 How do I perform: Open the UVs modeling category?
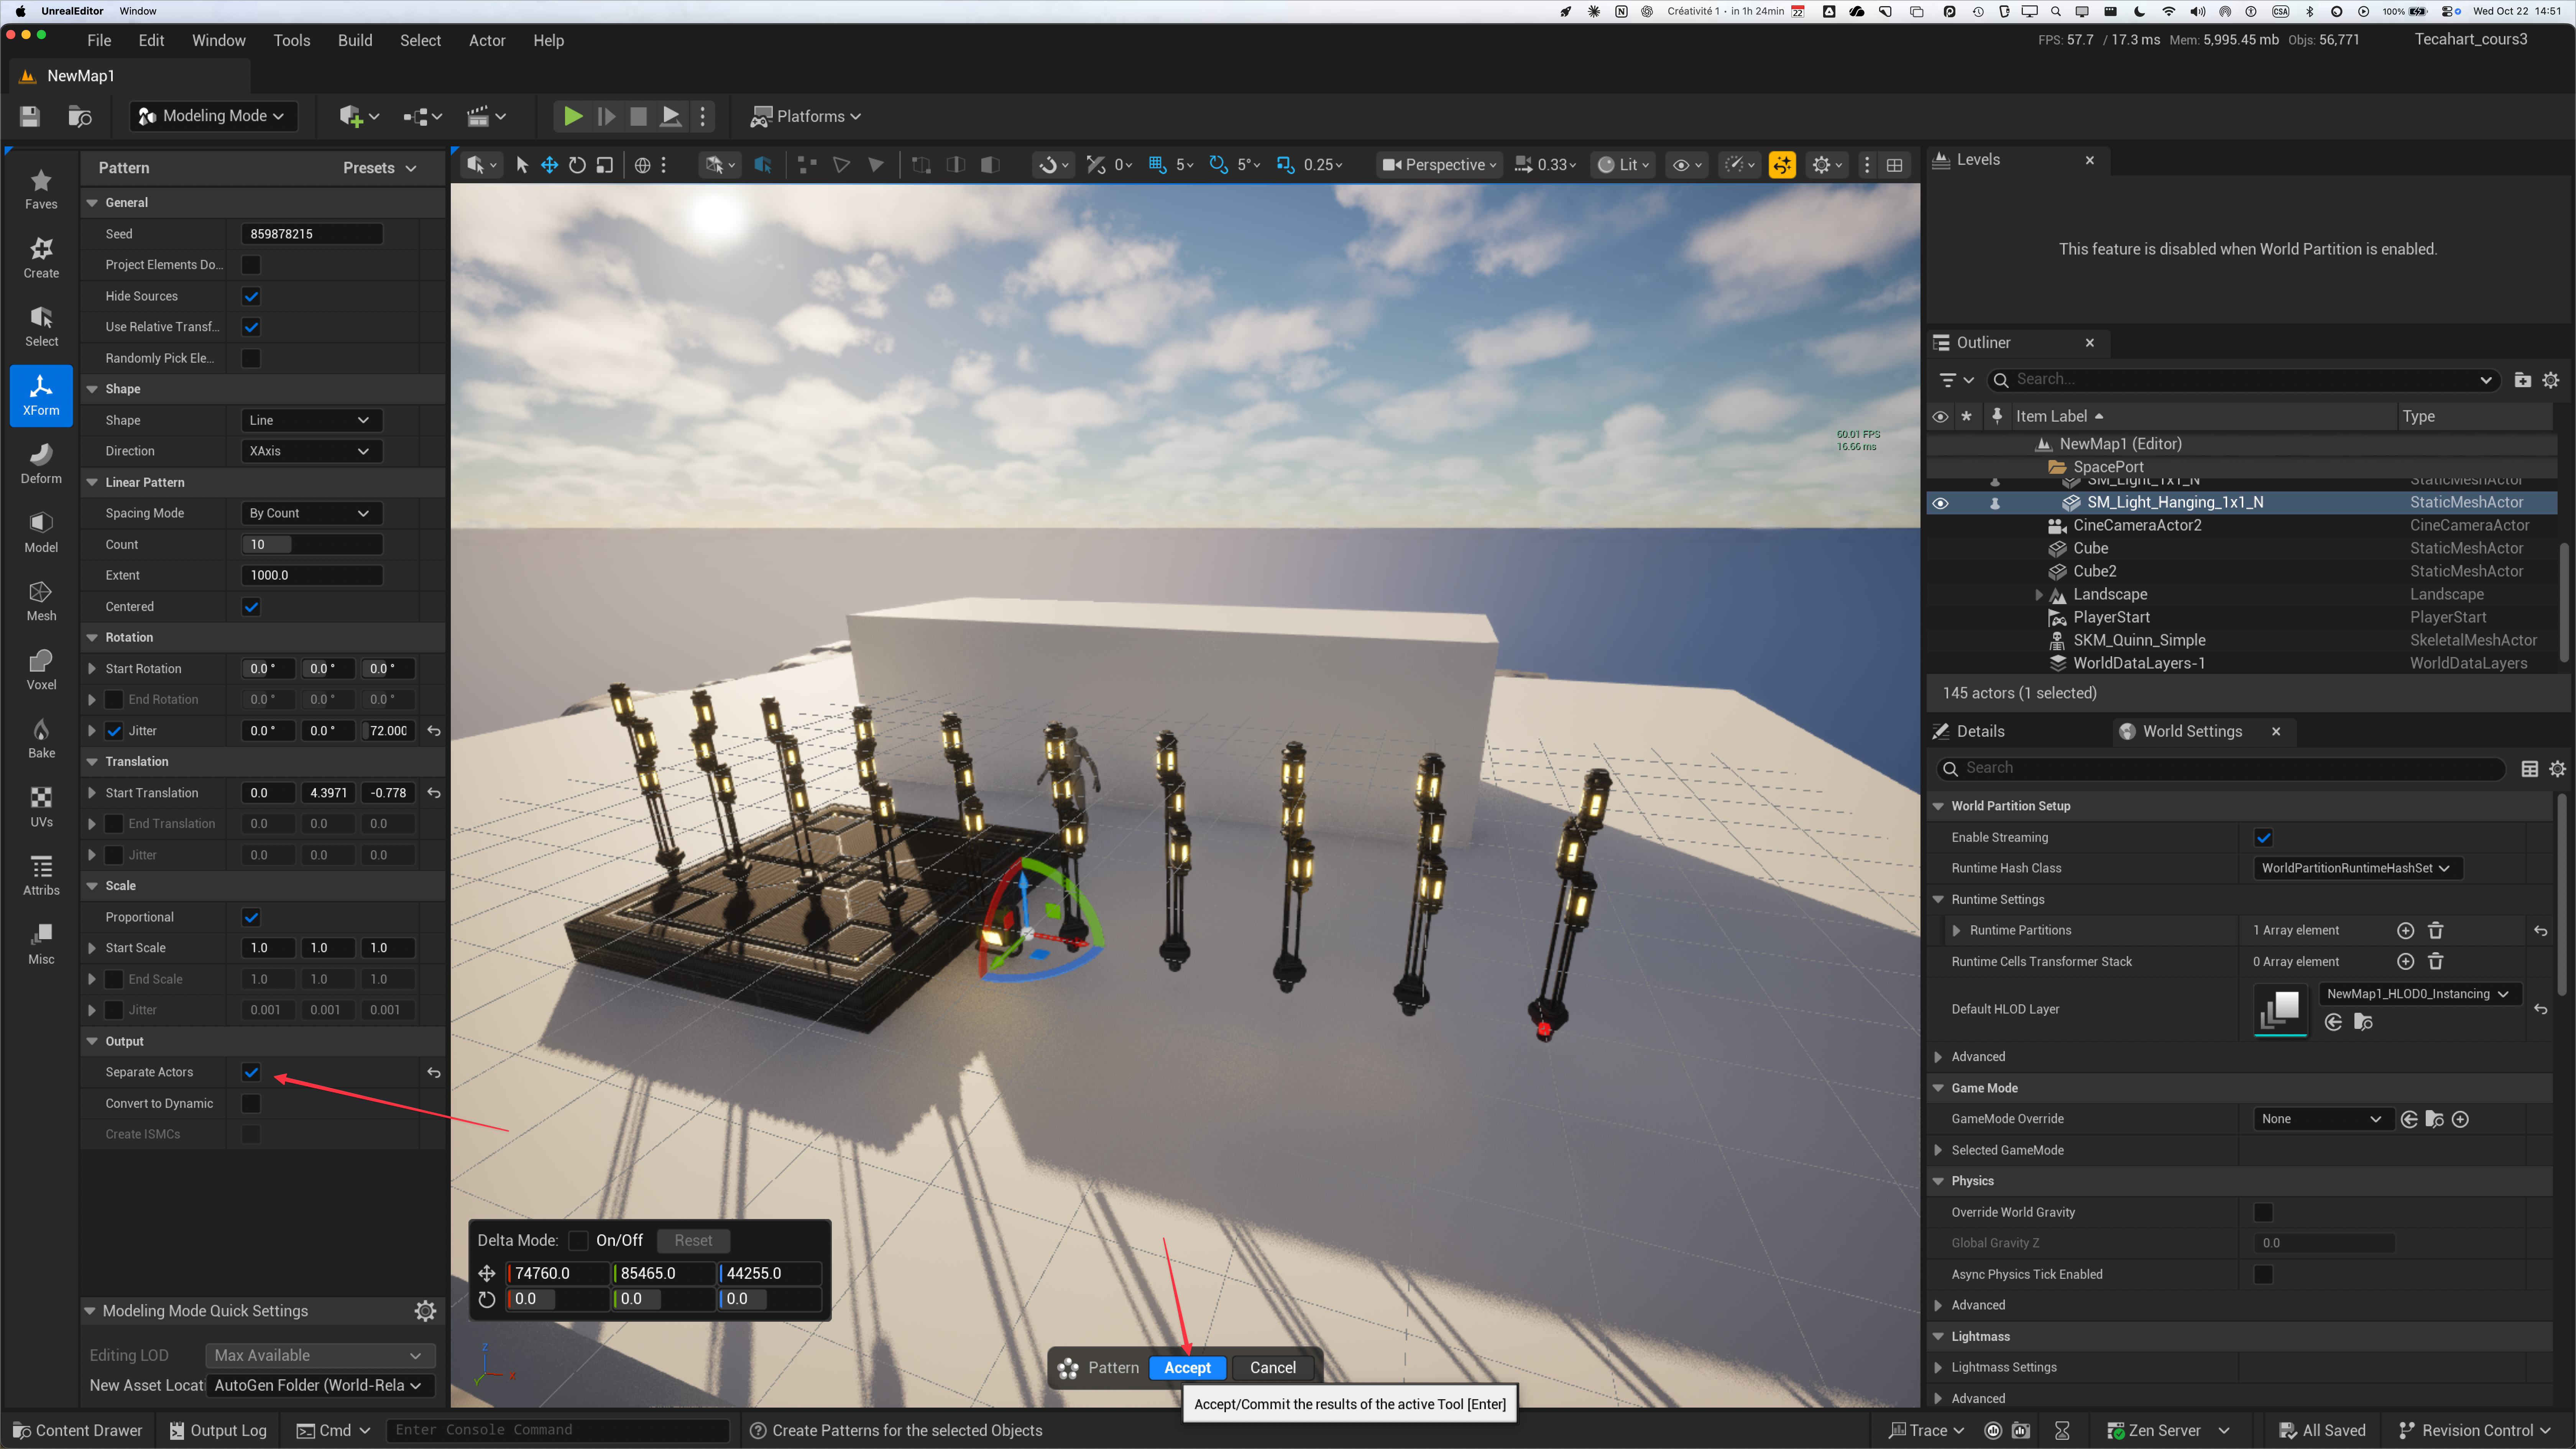41,807
